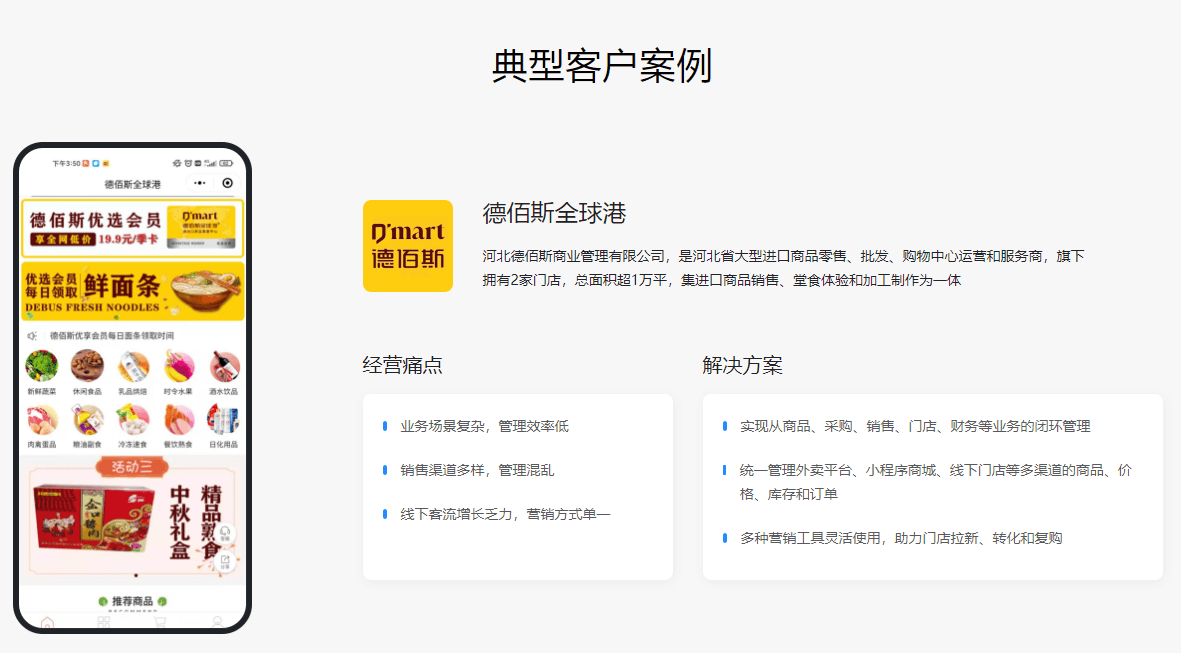Click the 销售渠道多样，管理混乱 bullet
The image size is (1181, 653).
pyautogui.click(x=477, y=470)
